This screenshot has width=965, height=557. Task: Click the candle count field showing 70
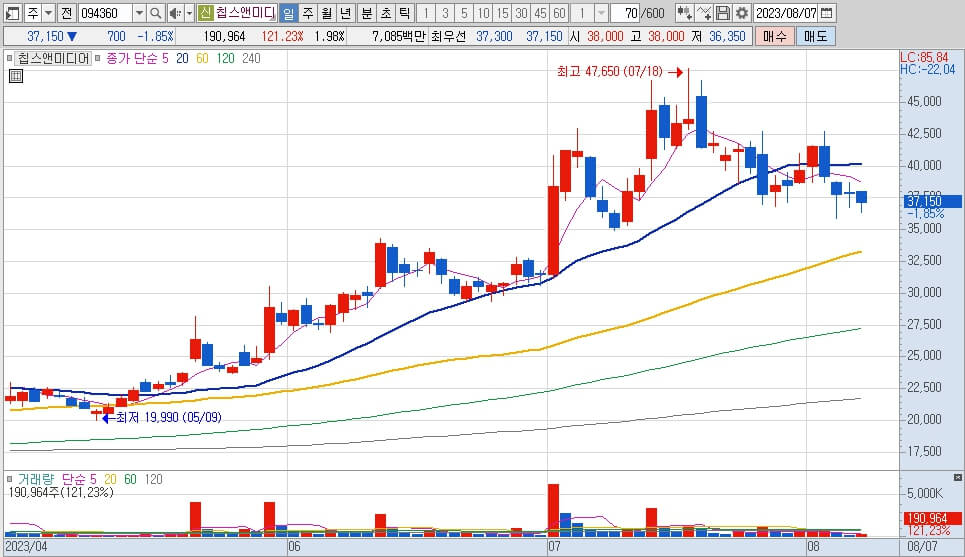tap(625, 13)
